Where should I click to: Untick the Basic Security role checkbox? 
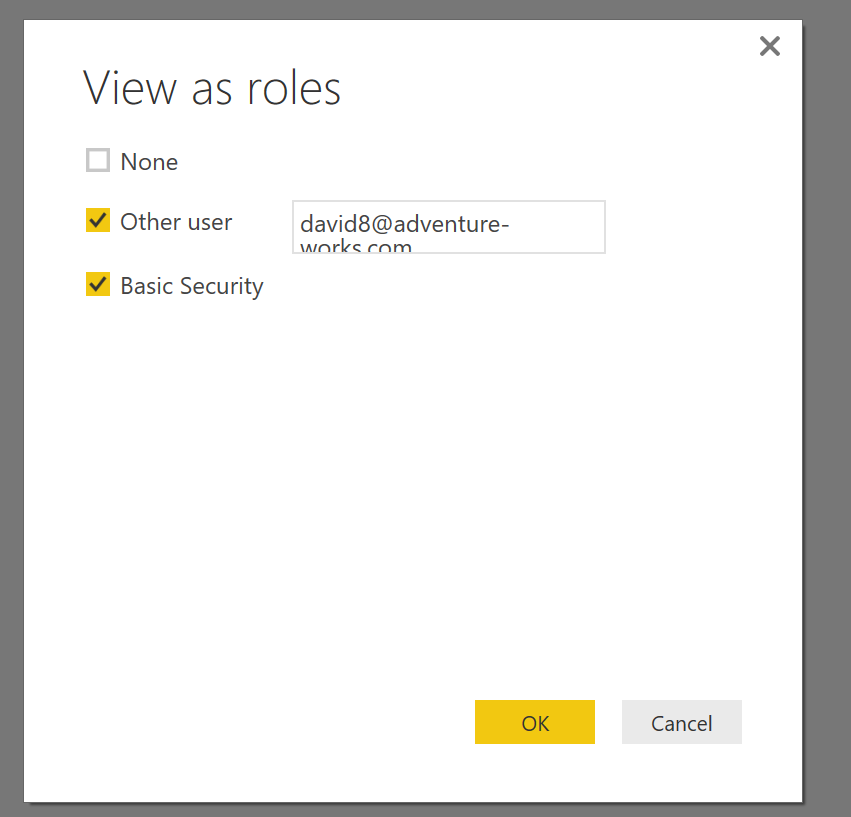point(97,285)
